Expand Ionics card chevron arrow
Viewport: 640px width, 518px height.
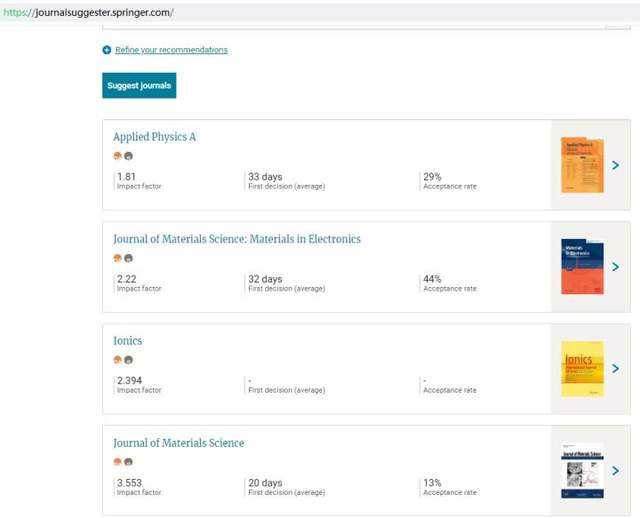[616, 369]
